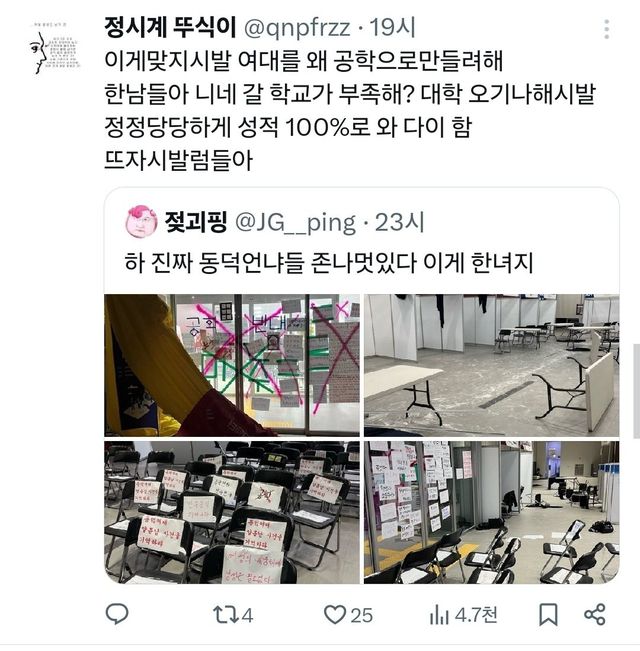Open 정시계 뚜식이 profile avatar
Viewport: 640px width, 651px height.
click(54, 49)
